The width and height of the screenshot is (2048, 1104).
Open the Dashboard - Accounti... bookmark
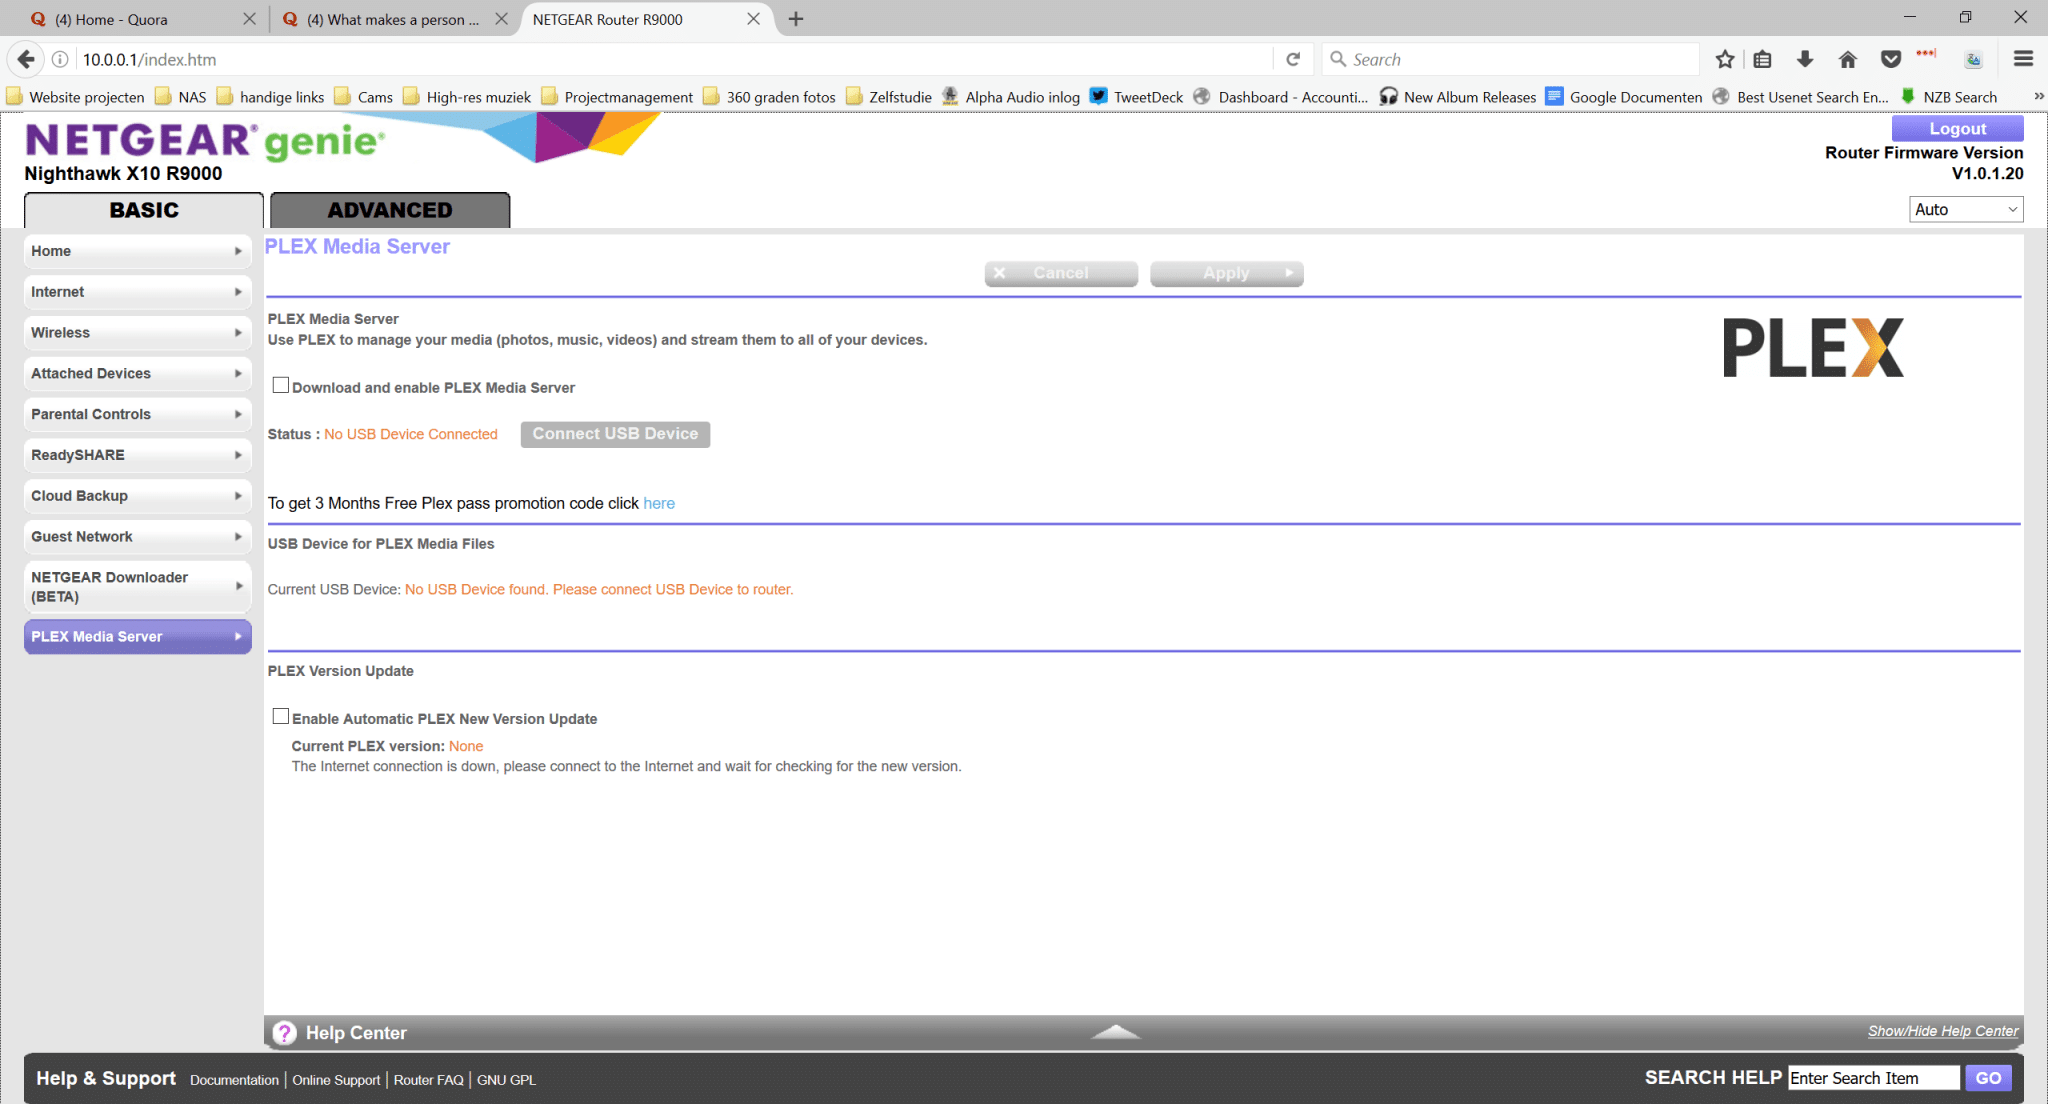pos(1281,96)
